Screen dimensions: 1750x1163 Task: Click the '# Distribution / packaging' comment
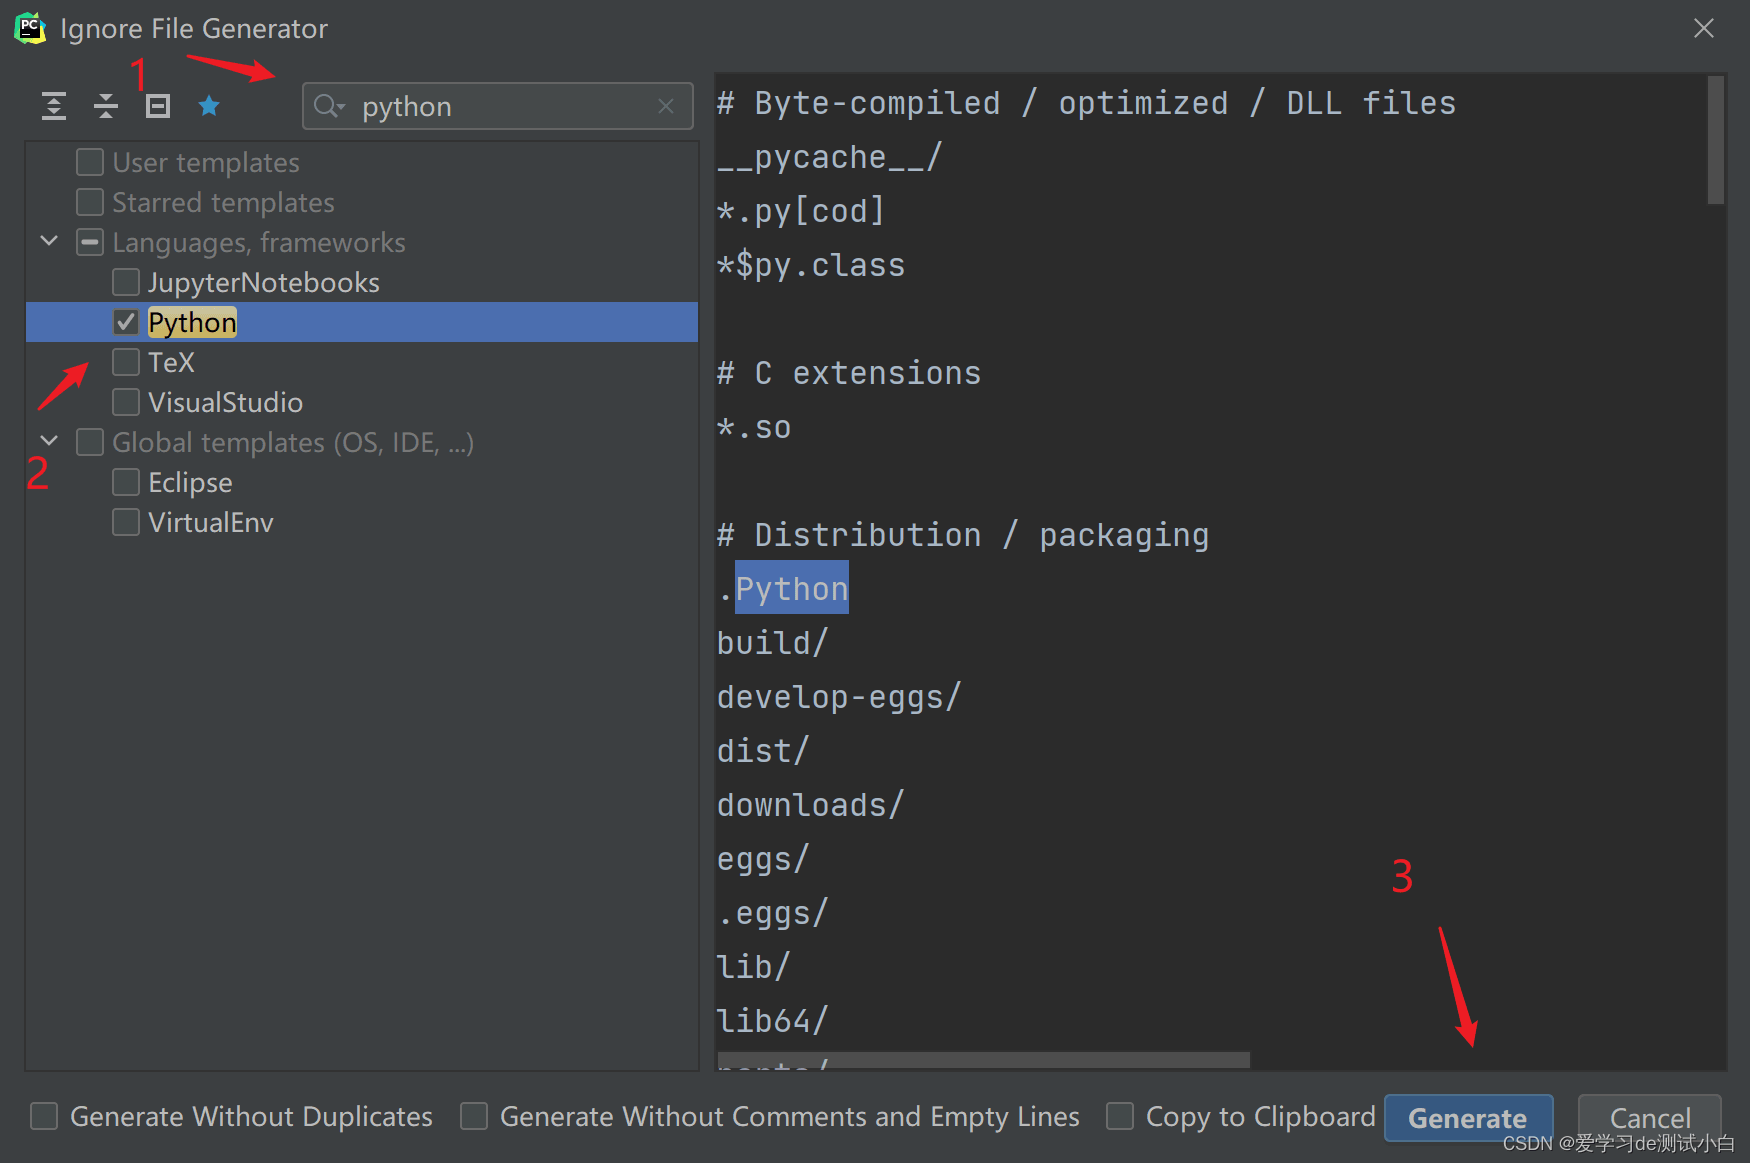(x=963, y=535)
